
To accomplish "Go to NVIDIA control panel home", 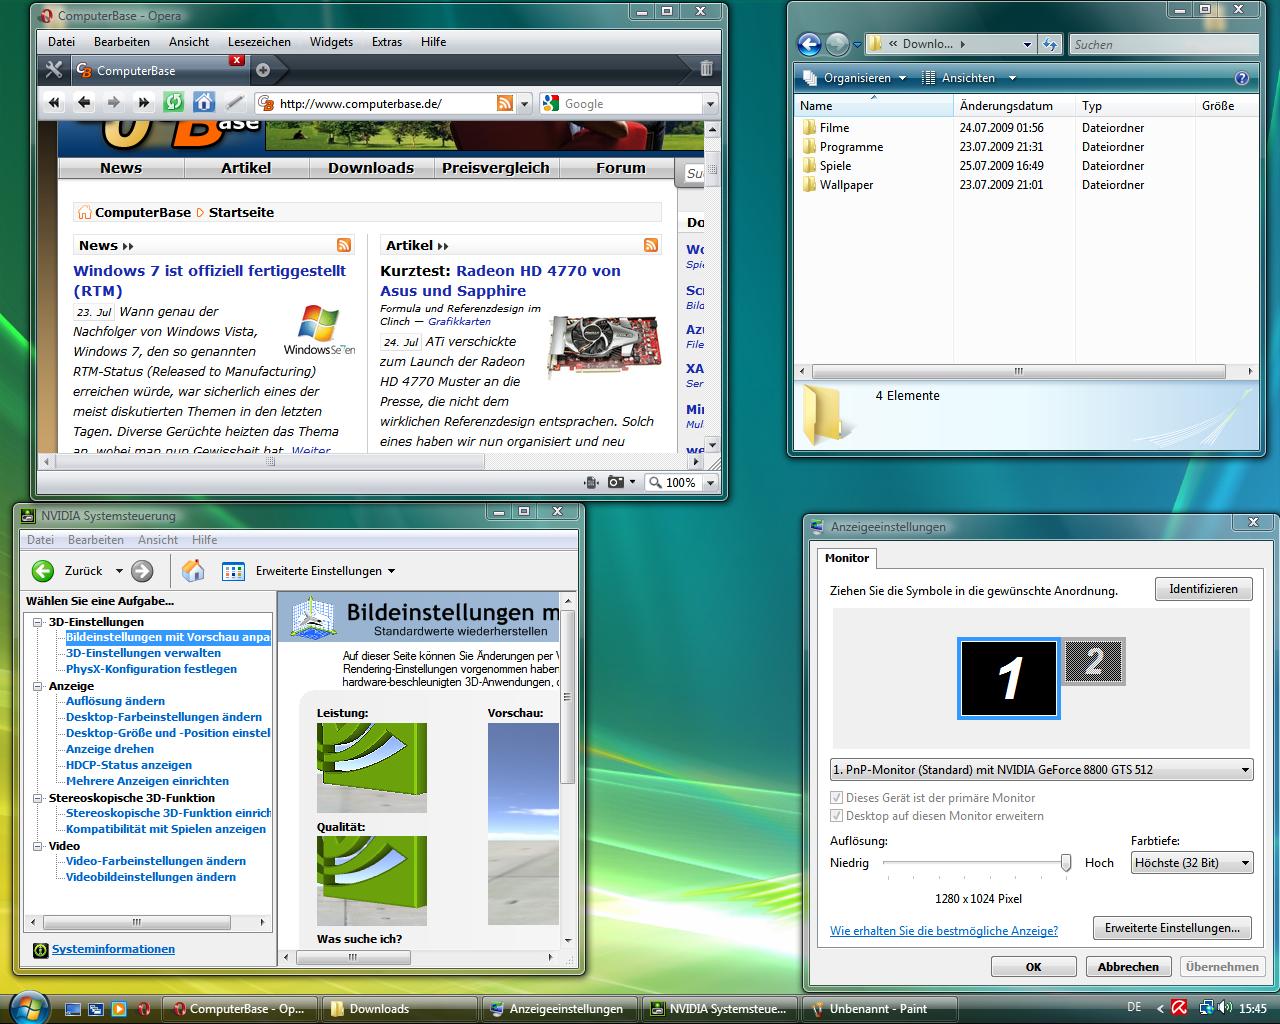I will 193,571.
